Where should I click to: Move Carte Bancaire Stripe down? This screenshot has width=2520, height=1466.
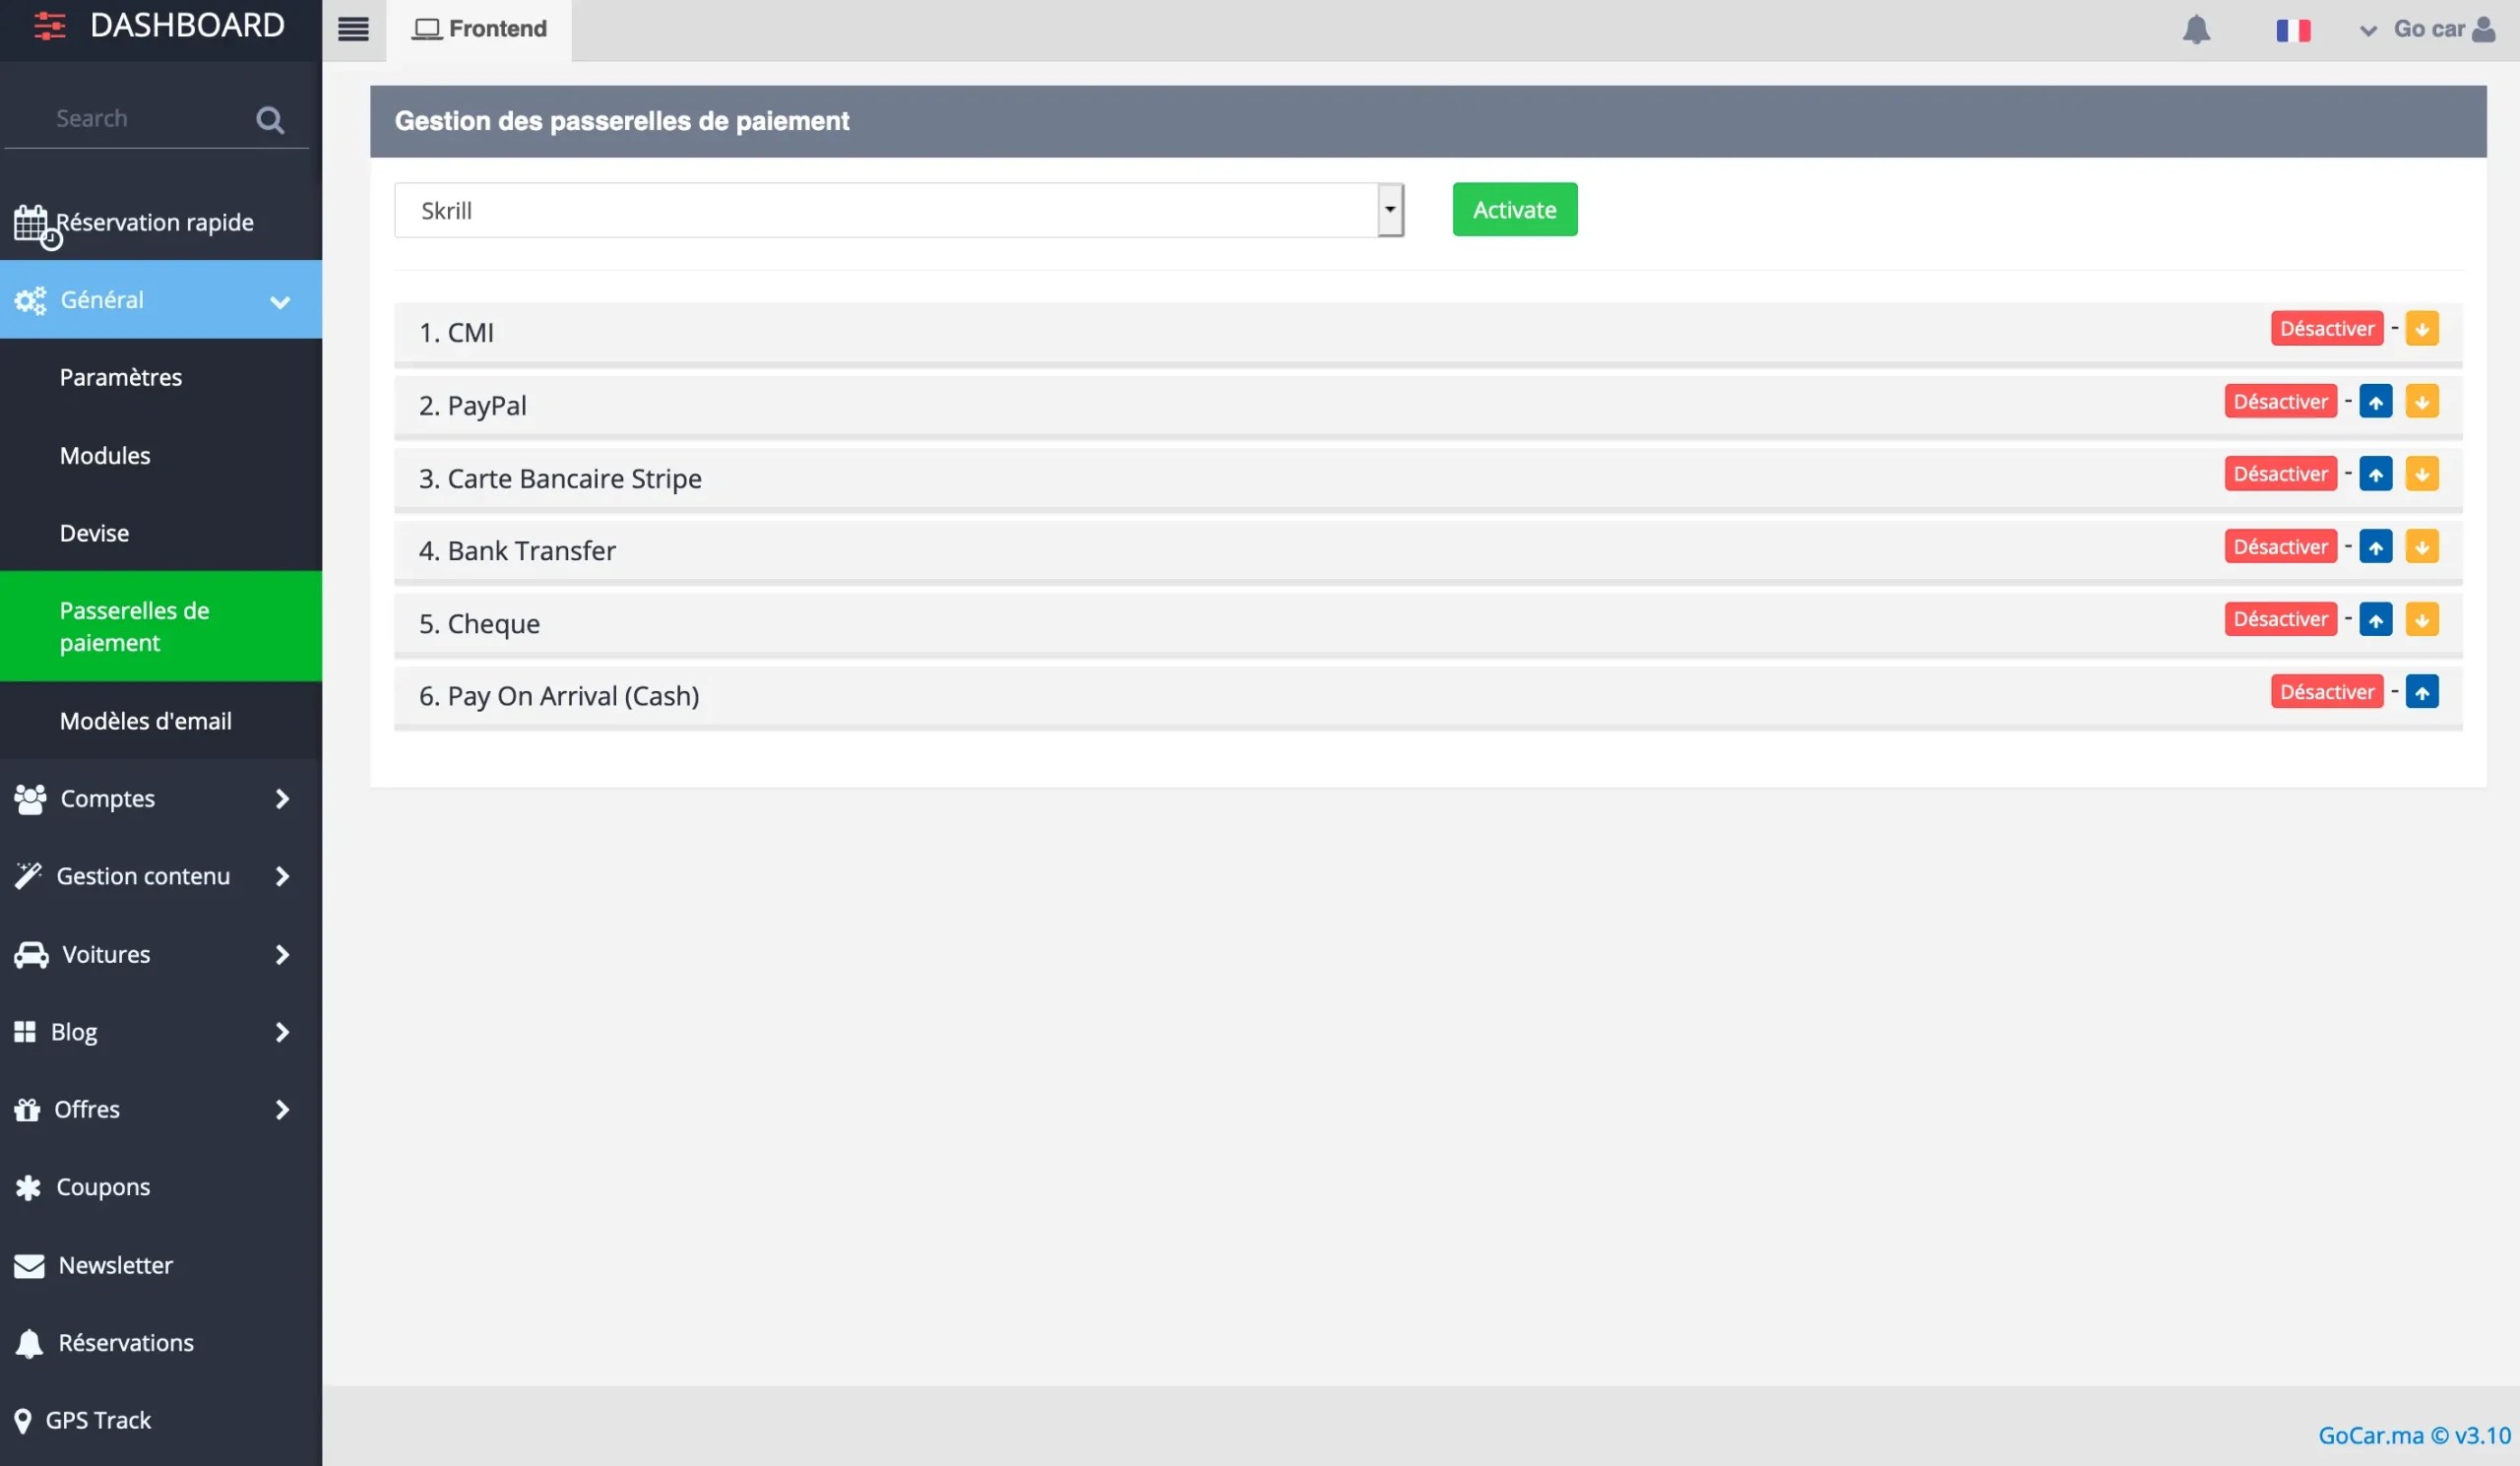[2422, 474]
